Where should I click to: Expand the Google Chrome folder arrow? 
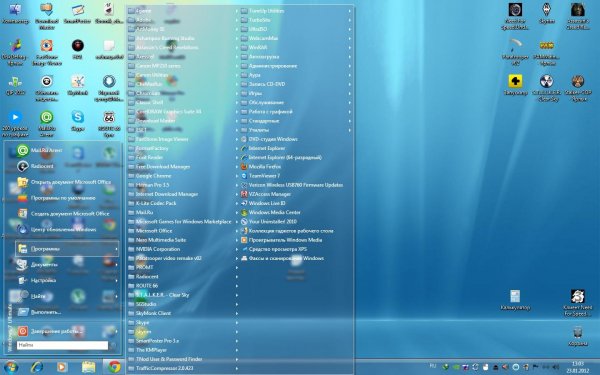coord(237,176)
